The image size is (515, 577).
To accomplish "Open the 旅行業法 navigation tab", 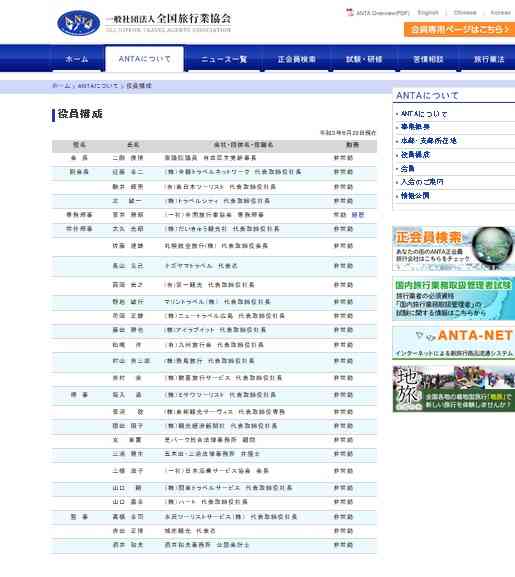I will [489, 59].
